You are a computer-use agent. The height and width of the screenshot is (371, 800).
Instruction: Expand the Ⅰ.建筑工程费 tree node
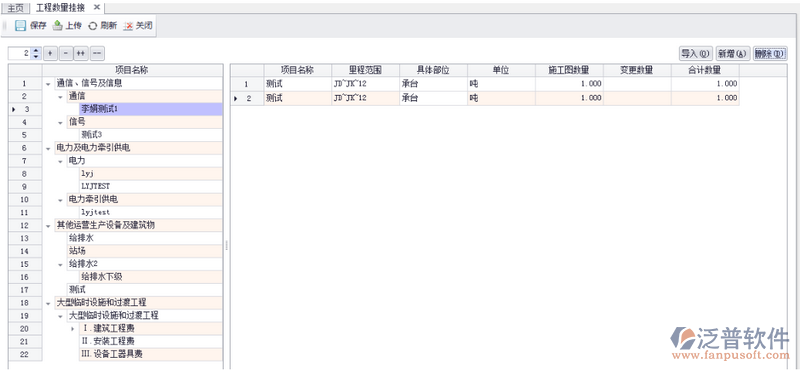[73, 329]
